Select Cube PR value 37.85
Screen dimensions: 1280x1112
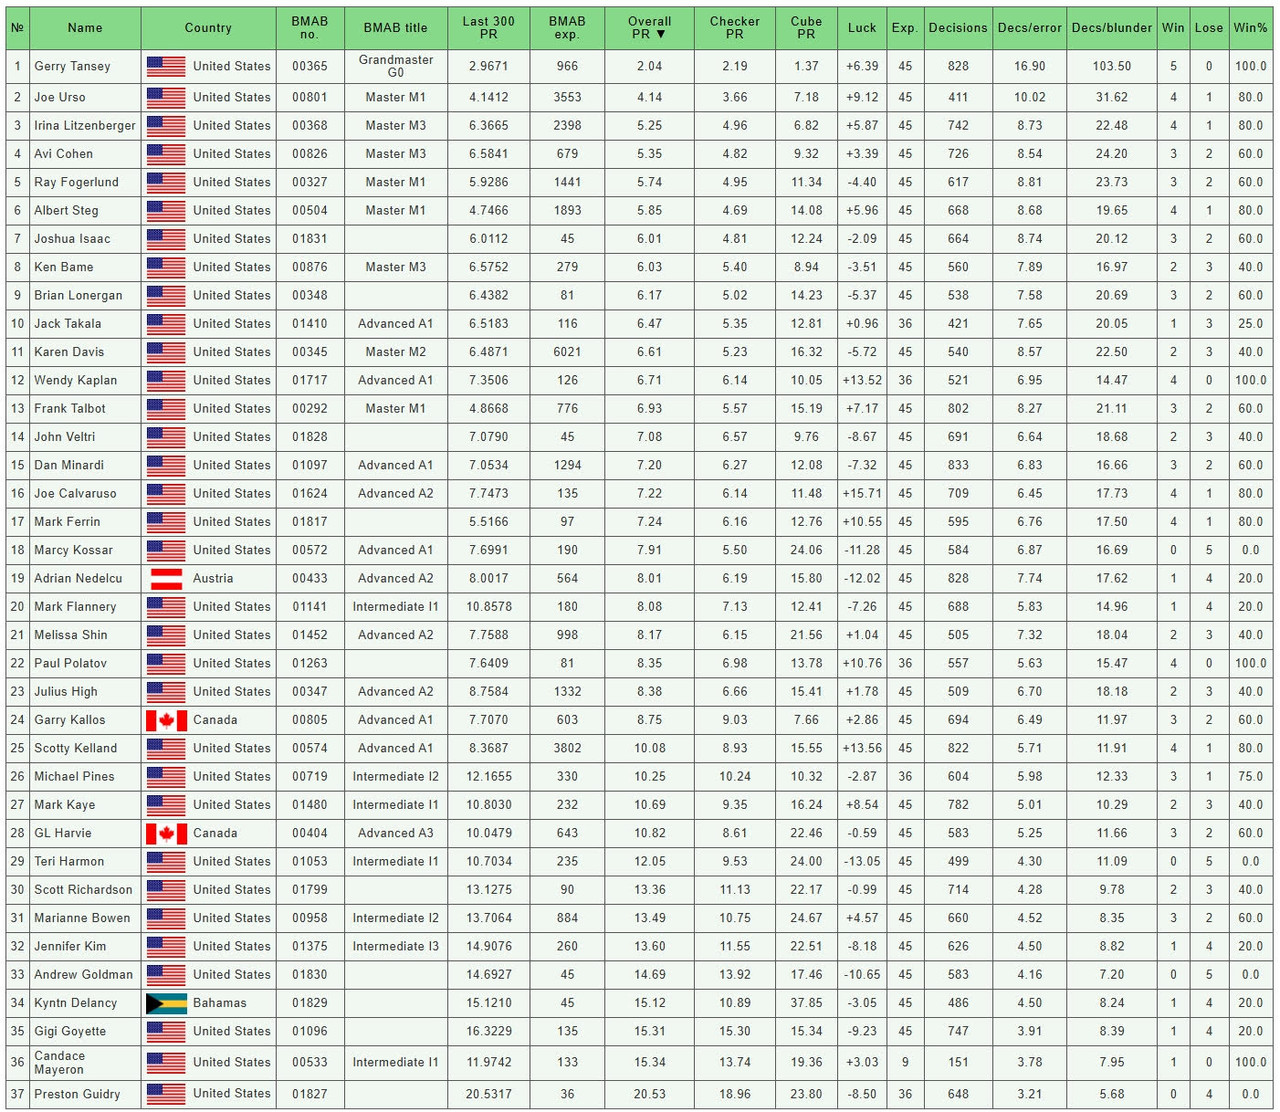click(x=806, y=1003)
